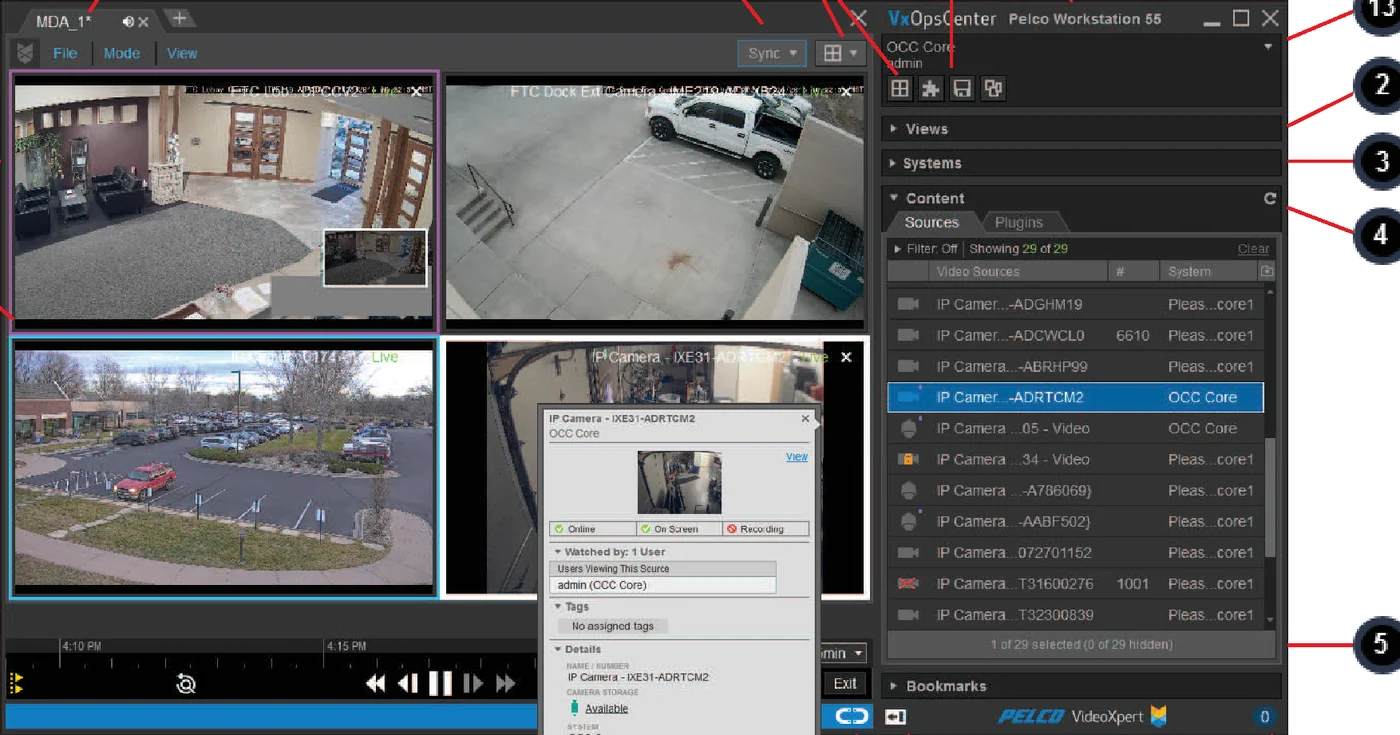The image size is (1400, 735).
Task: Close the FTC Dock Ext Camera video cell
Action: tap(846, 91)
